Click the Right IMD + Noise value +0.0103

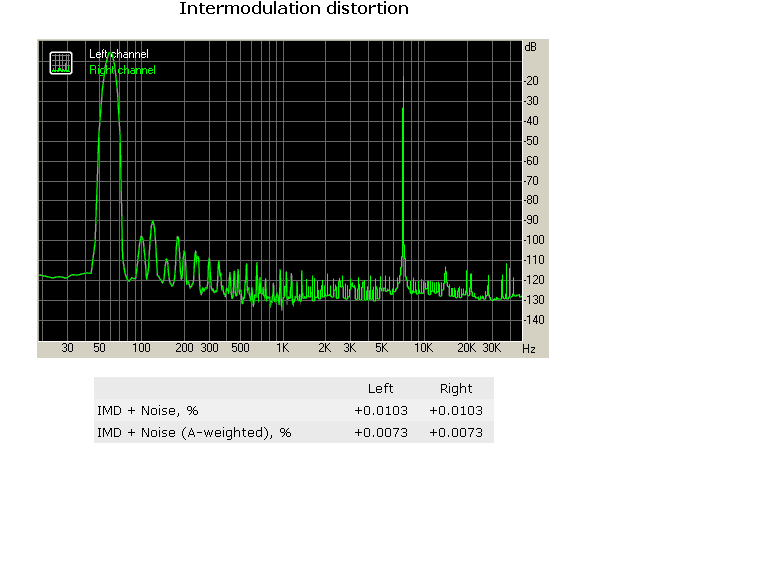pos(456,410)
